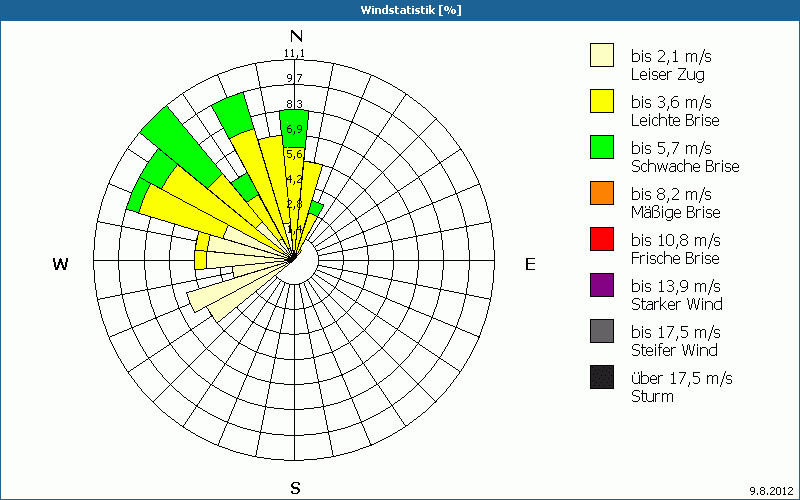Viewport: 800px width, 500px height.
Task: Click the 'N' compass label
Action: [x=296, y=36]
